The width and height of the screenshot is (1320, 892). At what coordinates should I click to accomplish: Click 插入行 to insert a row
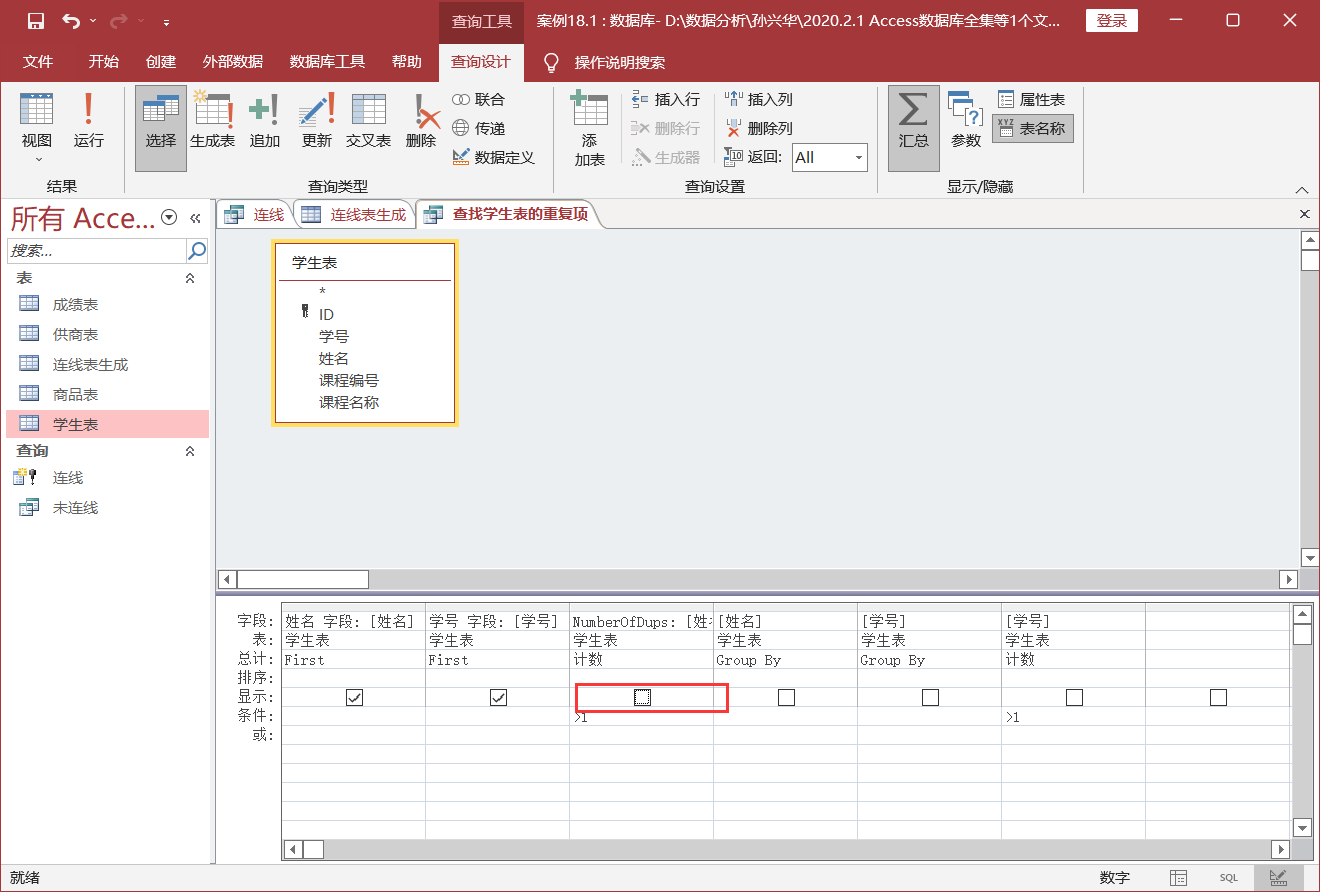(x=666, y=99)
